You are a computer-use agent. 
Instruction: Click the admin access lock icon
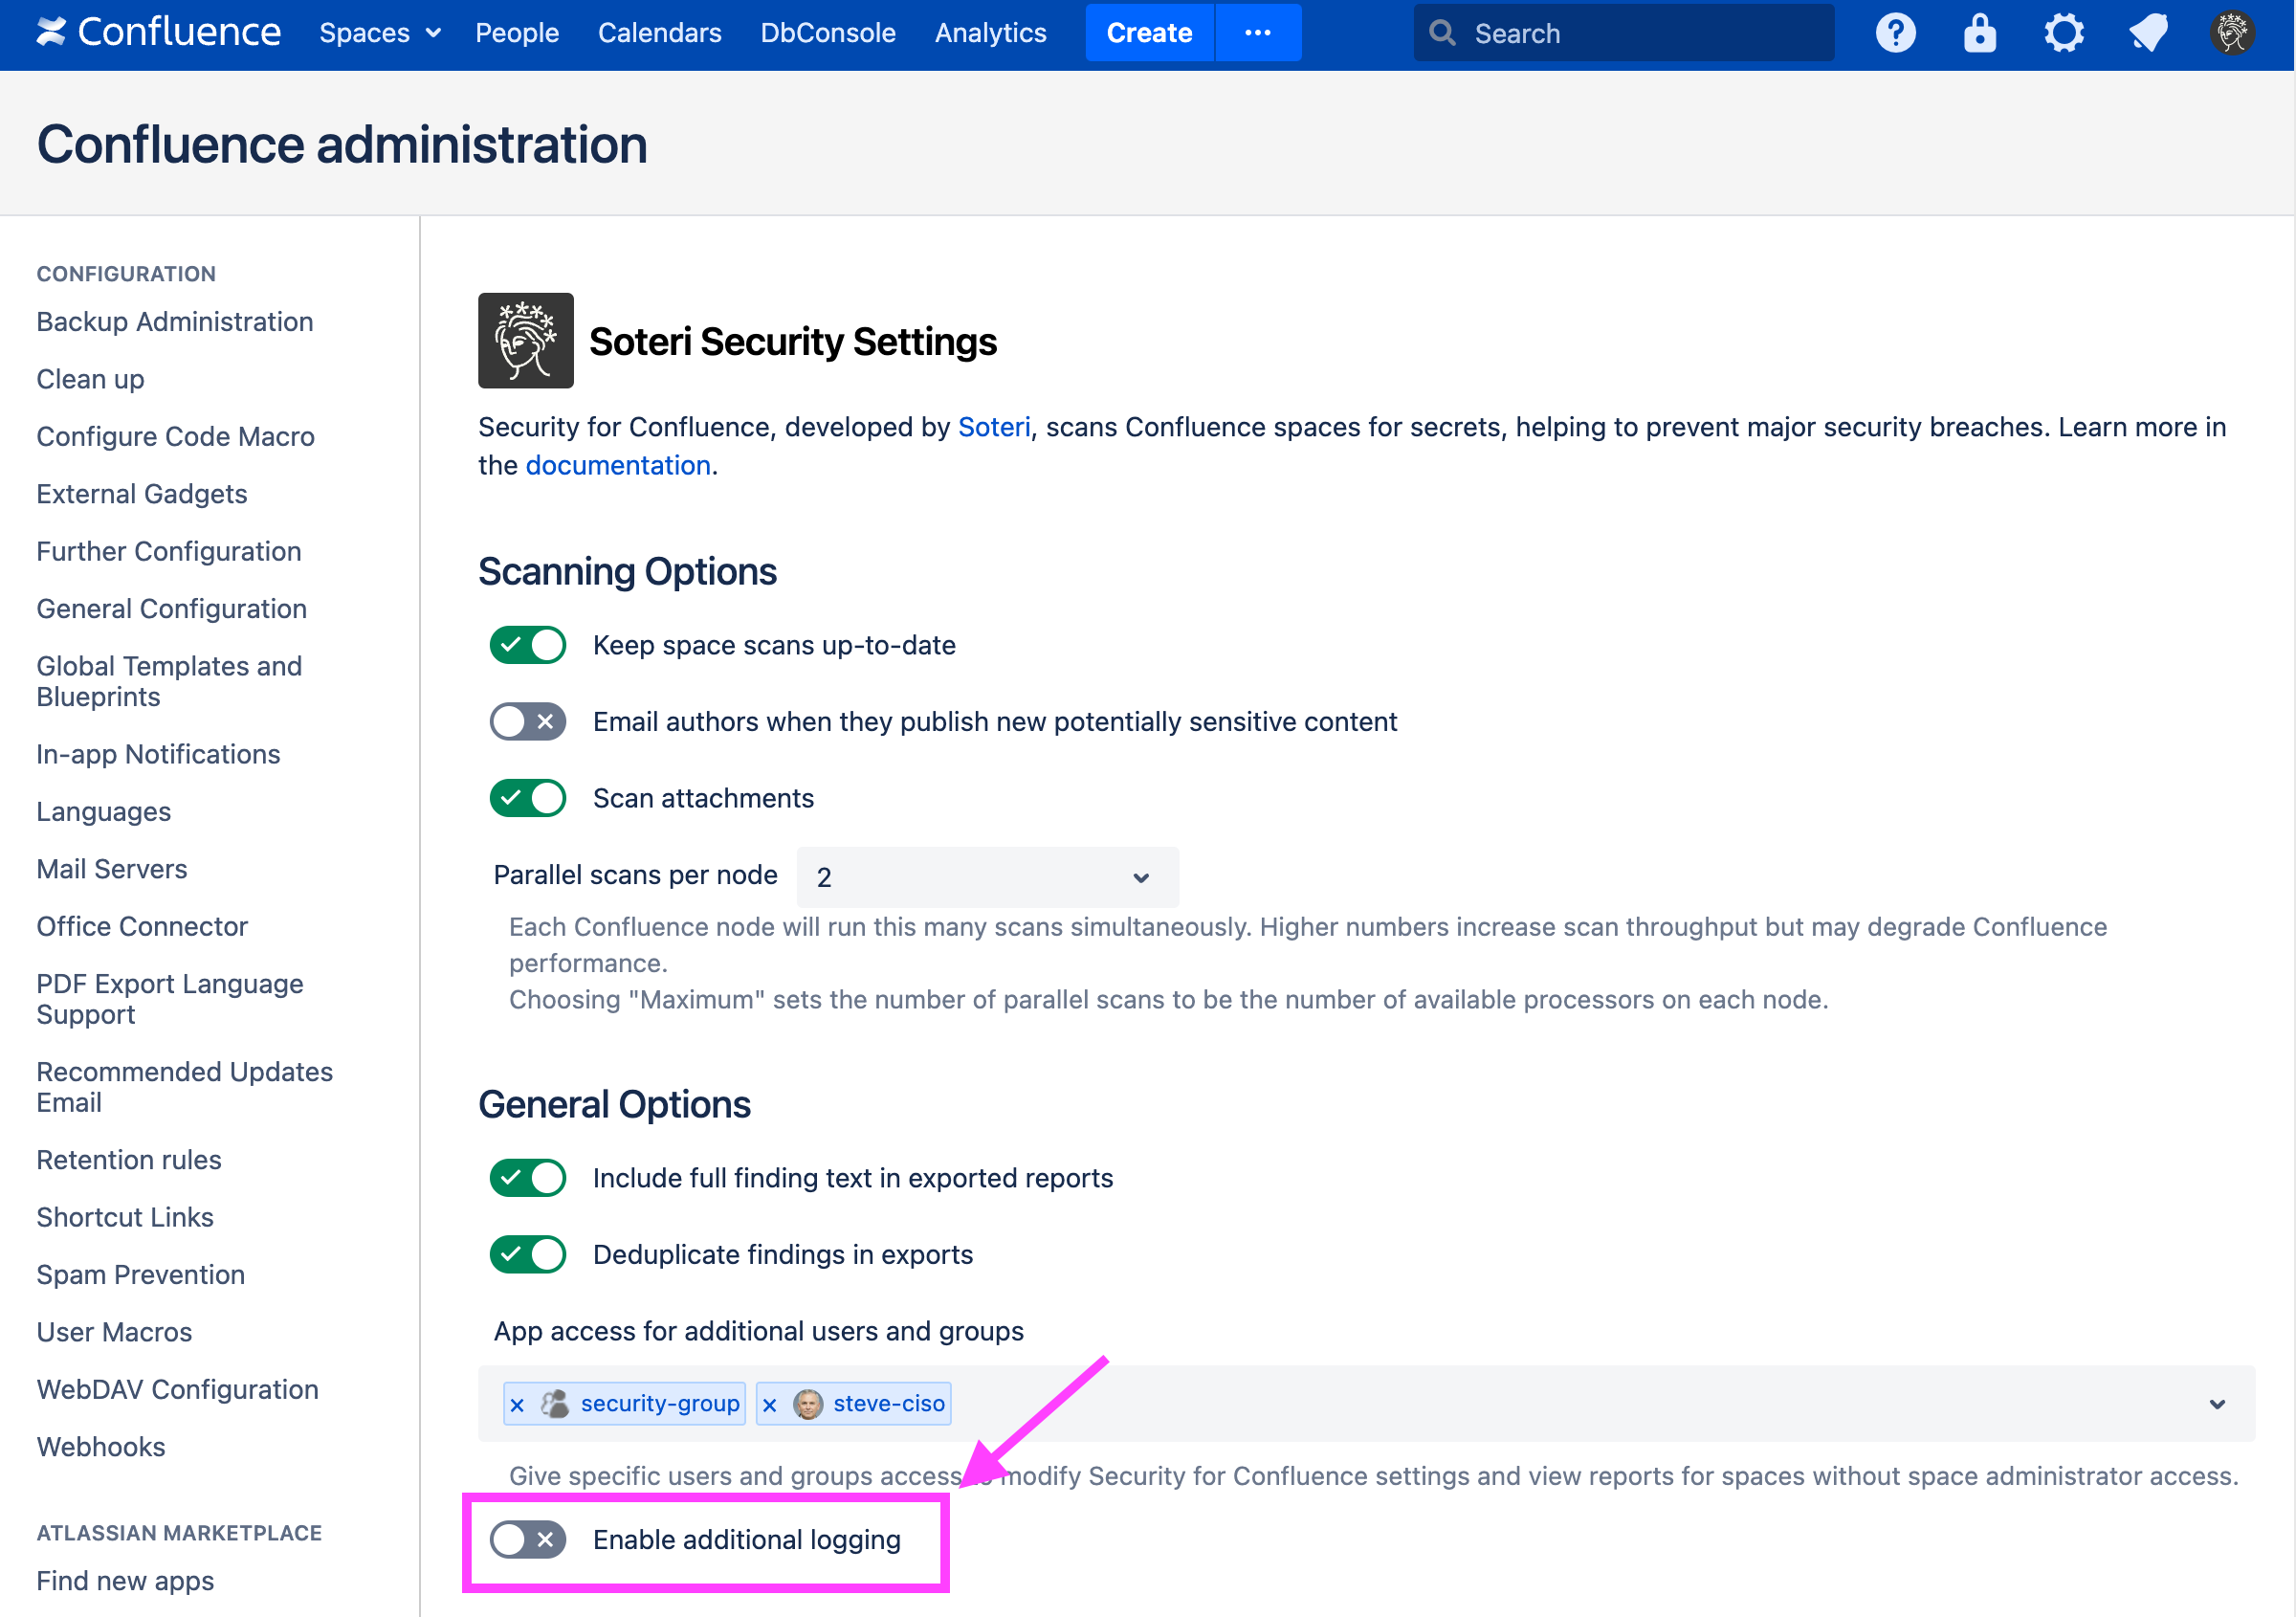1979,33
